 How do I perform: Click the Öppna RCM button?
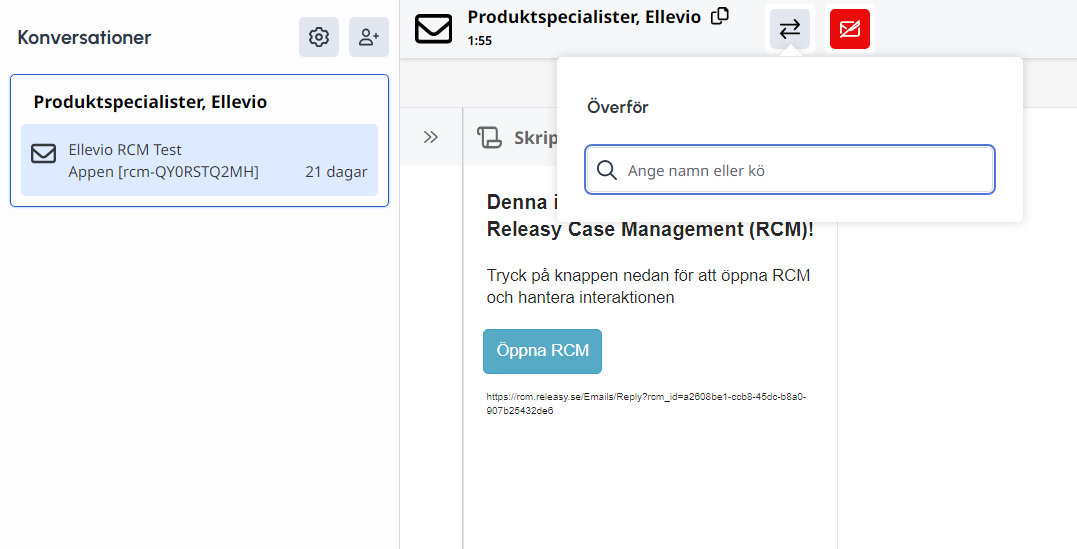pos(542,351)
